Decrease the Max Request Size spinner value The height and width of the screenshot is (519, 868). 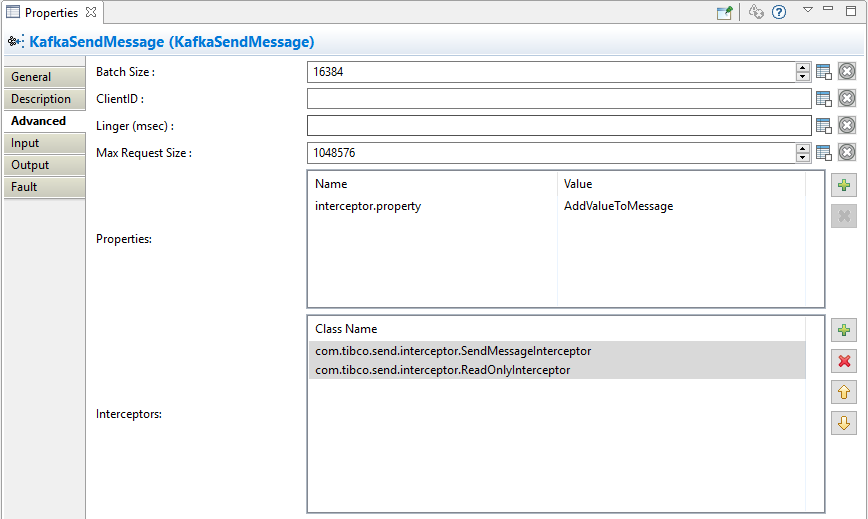tap(802, 157)
